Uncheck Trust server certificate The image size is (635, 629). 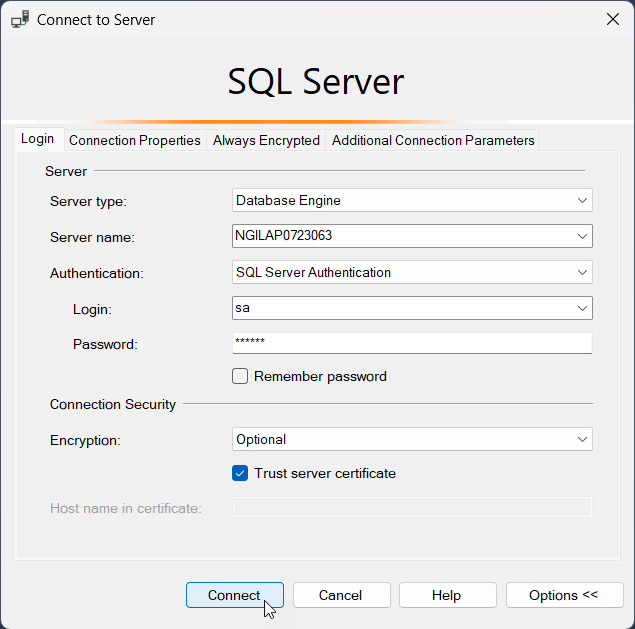point(240,473)
